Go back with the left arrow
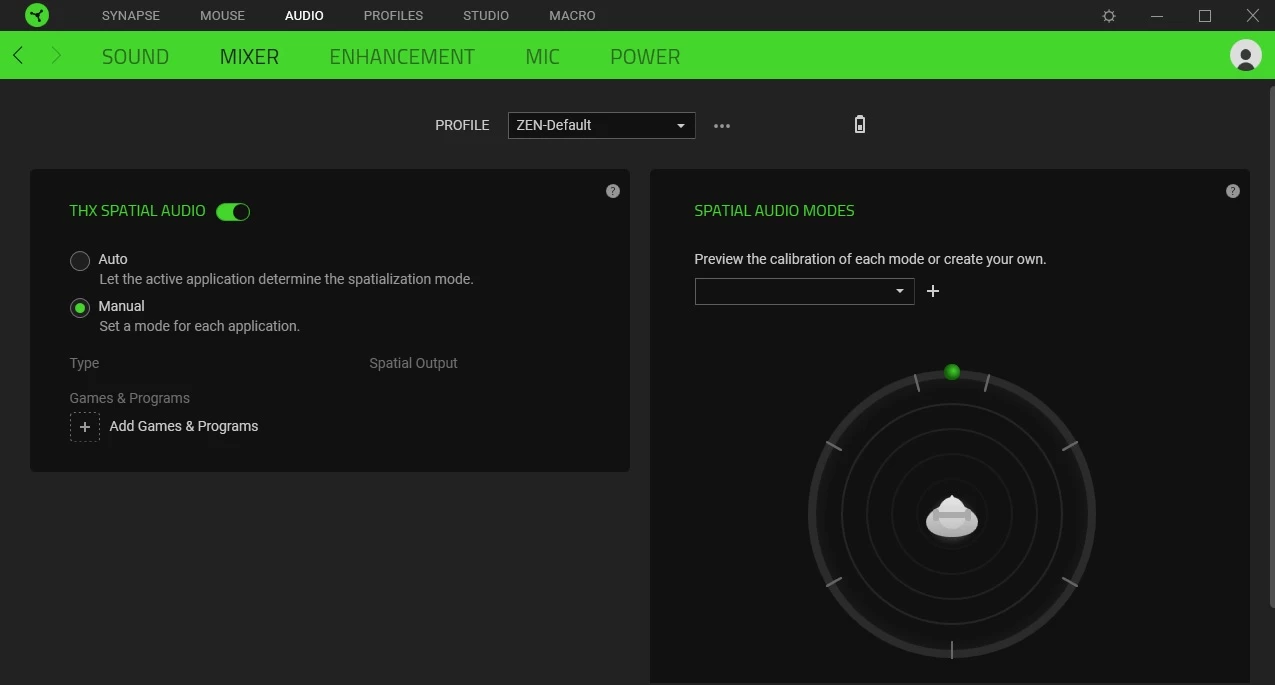Viewport: 1275px width, 685px height. 18,56
